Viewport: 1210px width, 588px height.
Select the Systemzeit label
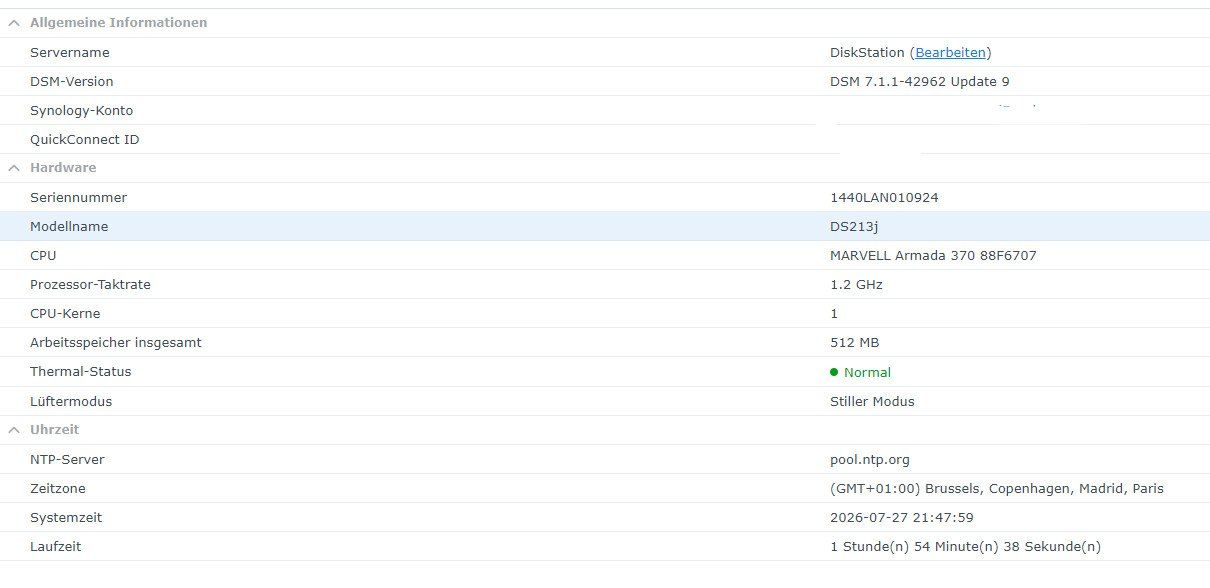[66, 518]
